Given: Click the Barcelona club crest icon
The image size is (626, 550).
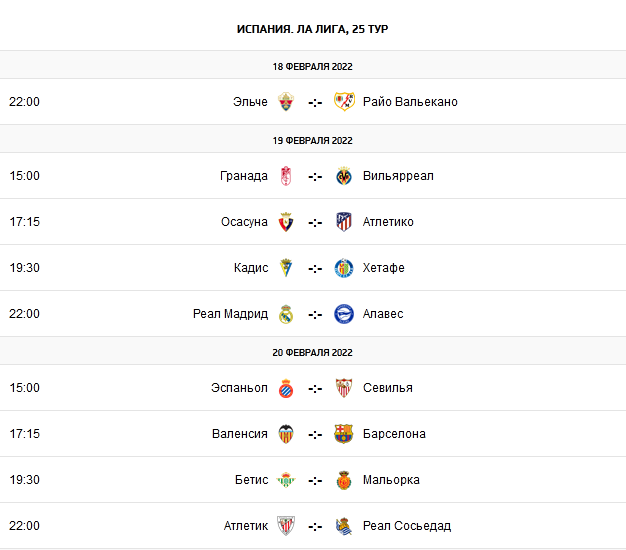Looking at the screenshot, I should click(344, 434).
